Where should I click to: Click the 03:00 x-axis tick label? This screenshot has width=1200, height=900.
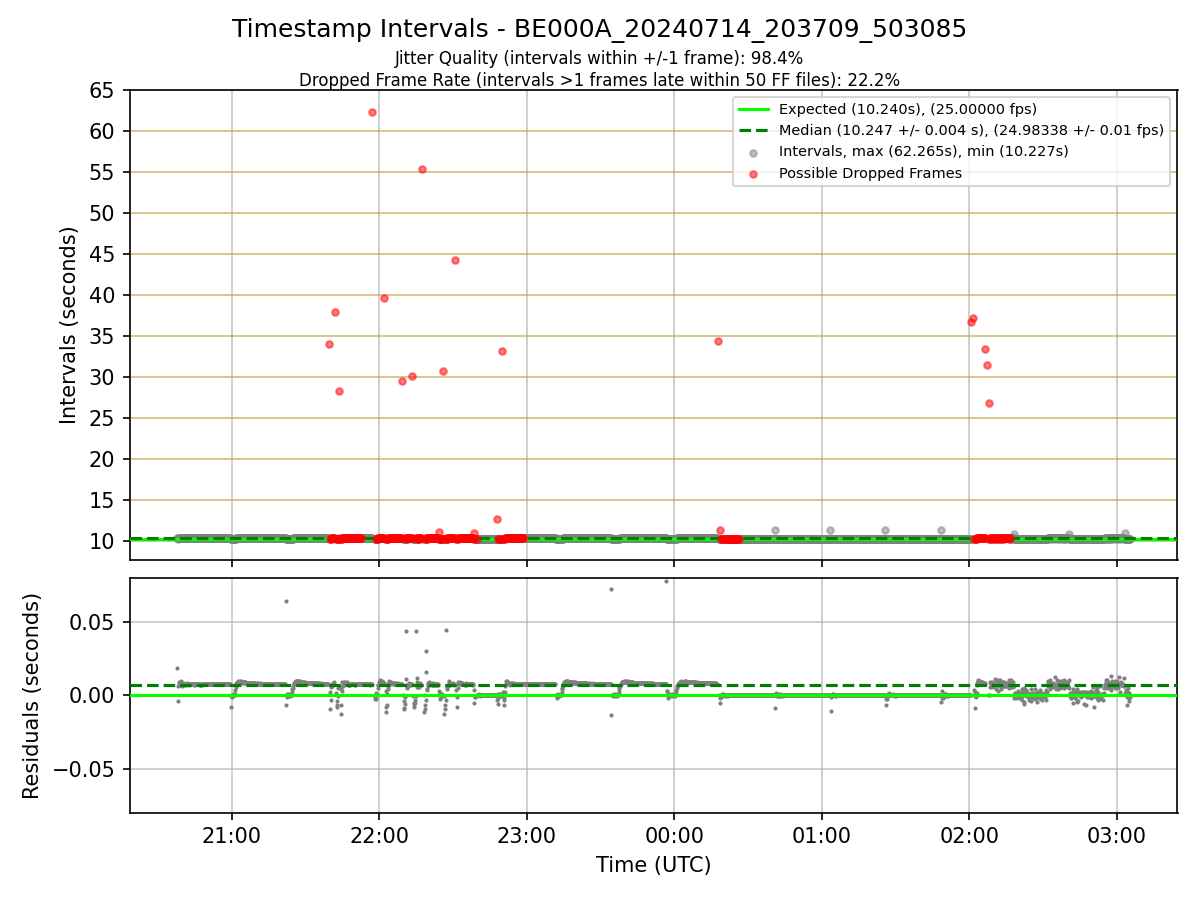point(1117,834)
